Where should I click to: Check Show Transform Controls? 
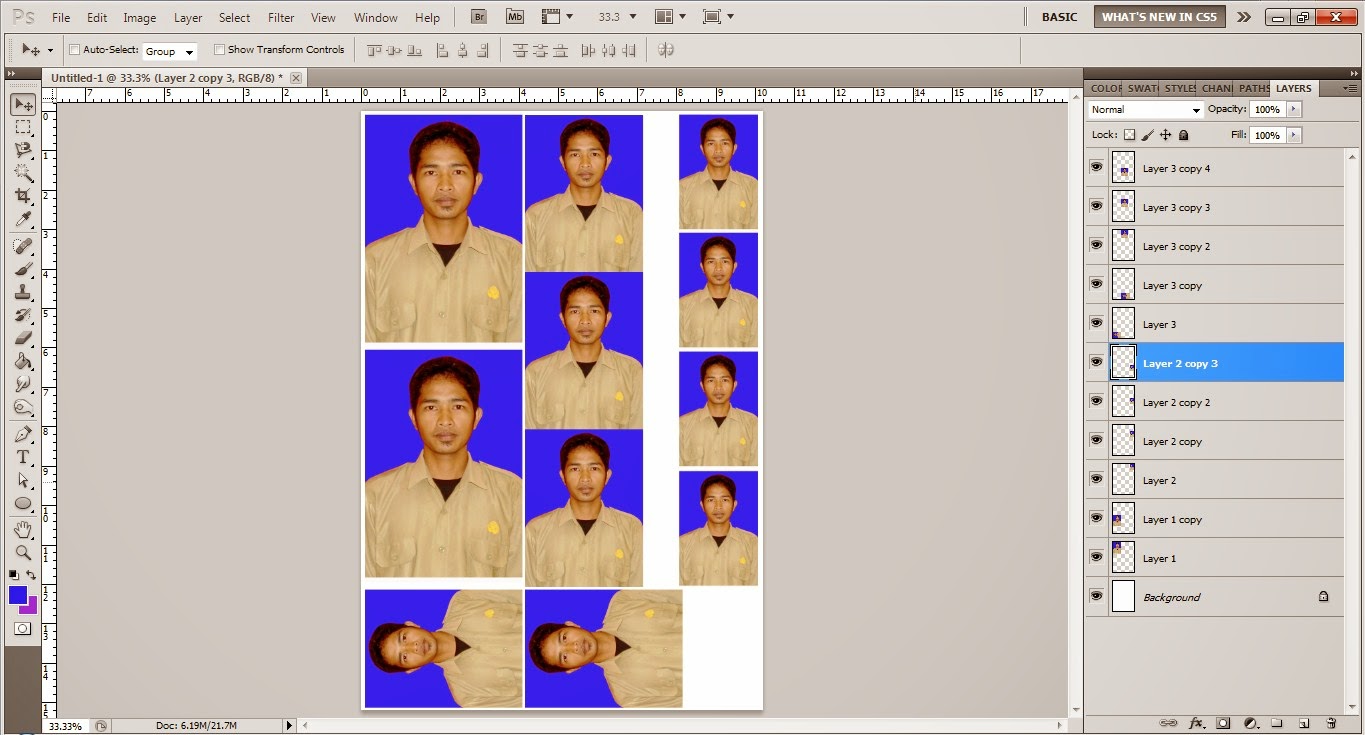click(219, 49)
